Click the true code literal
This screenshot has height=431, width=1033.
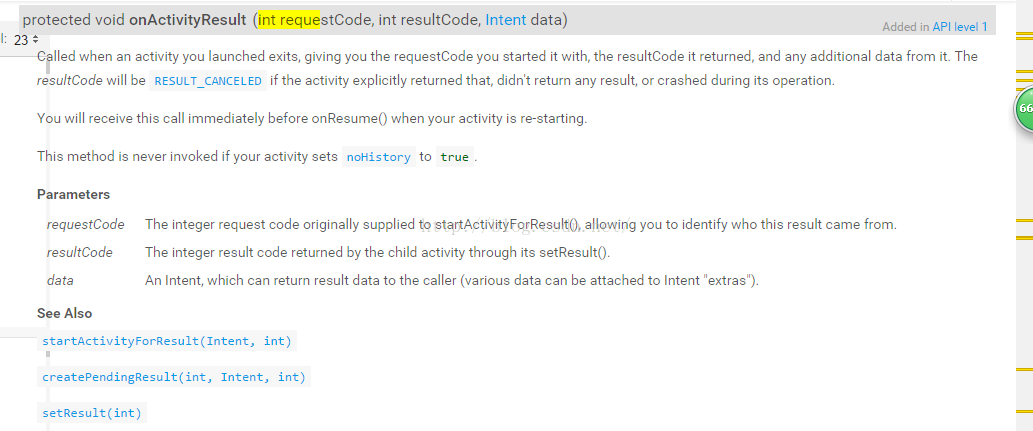455,157
